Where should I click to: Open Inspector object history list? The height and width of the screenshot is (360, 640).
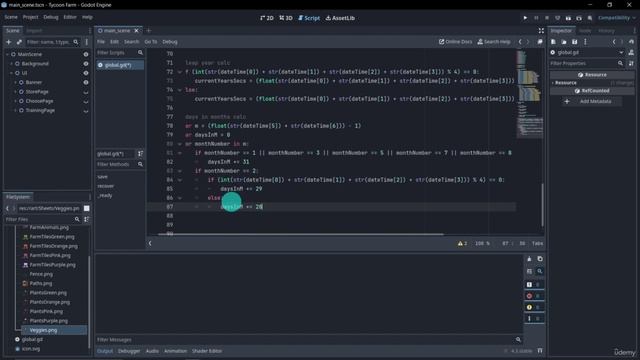pyautogui.click(x=631, y=42)
